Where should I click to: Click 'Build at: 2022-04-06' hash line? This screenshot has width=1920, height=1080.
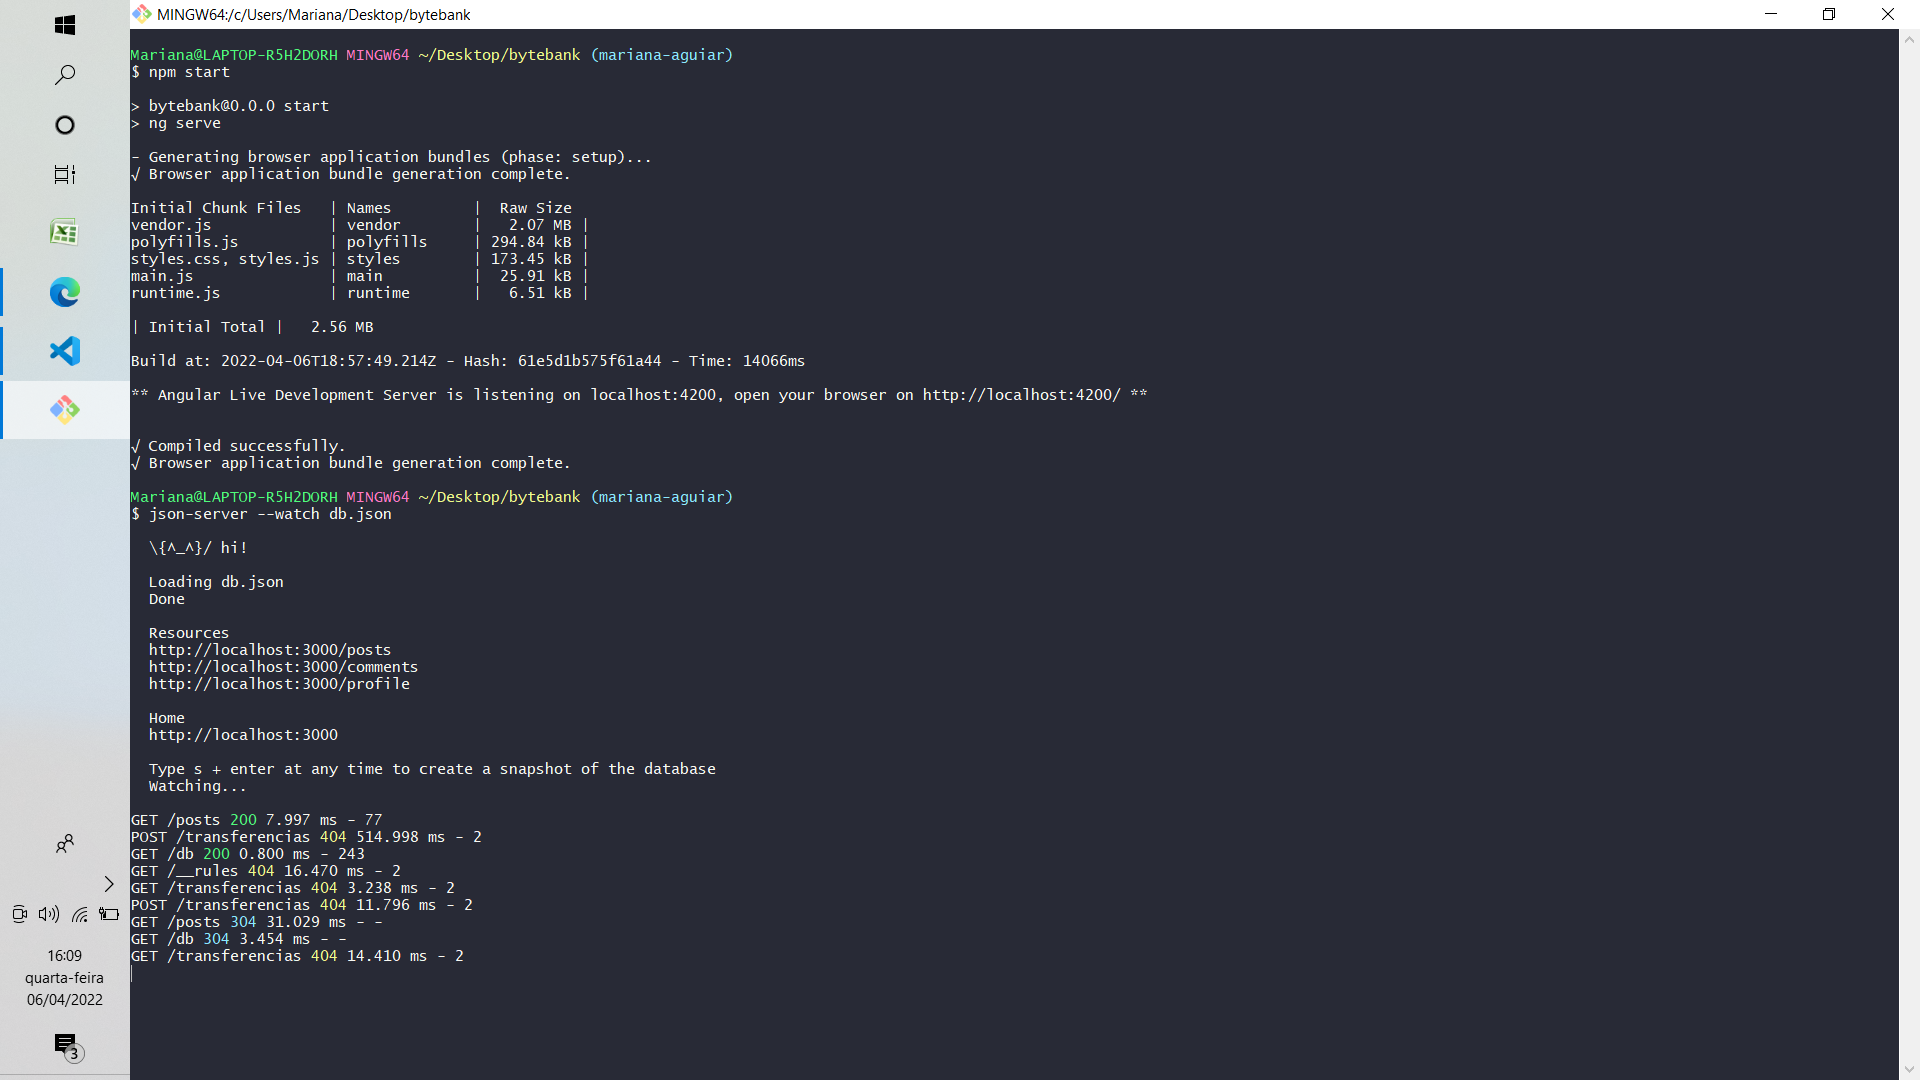(468, 361)
